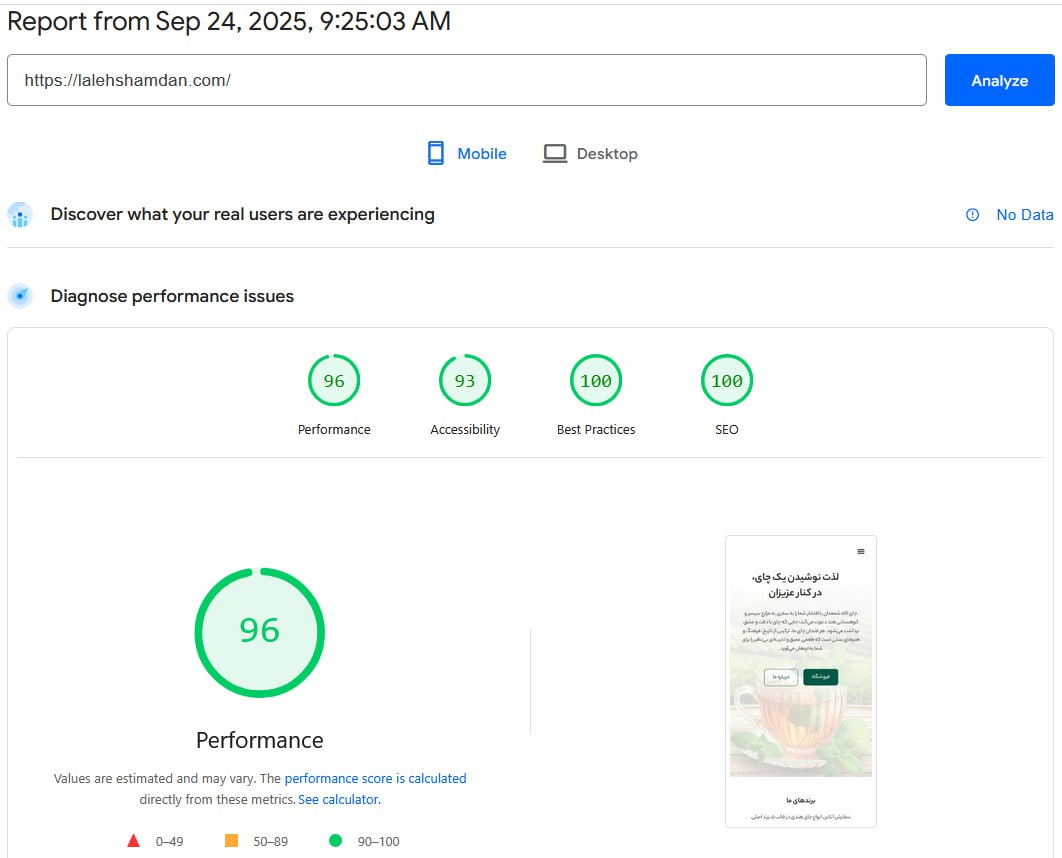
Task: Click the mobile page screenshot thumbnail
Action: point(800,681)
